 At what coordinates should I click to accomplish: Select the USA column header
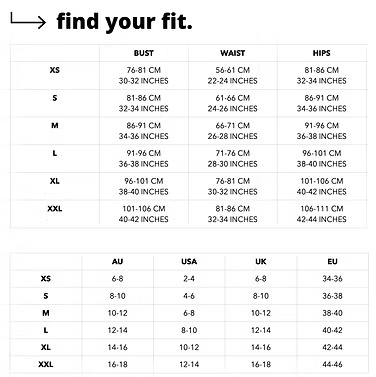[189, 261]
